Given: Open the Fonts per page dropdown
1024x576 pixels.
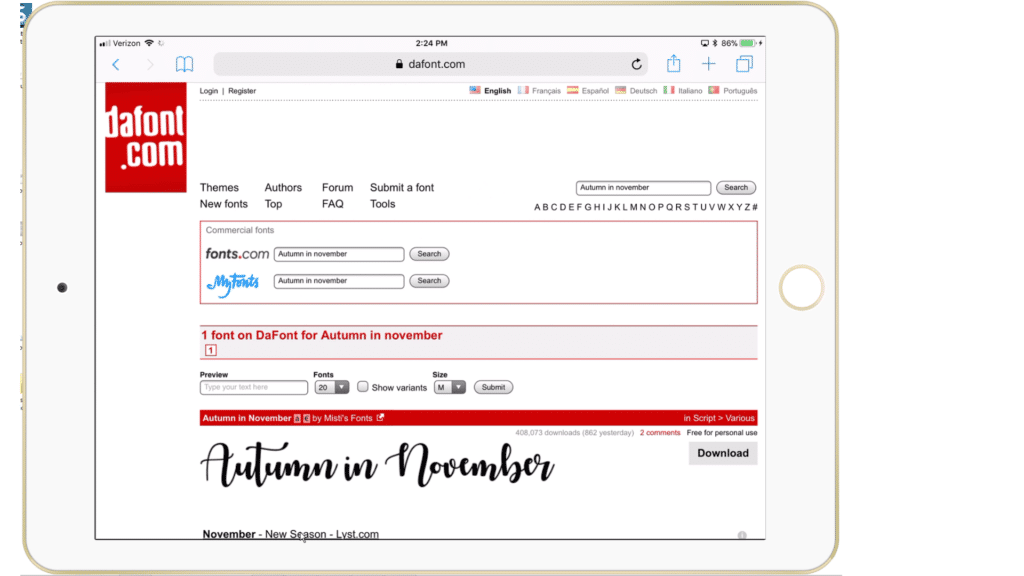Looking at the screenshot, I should [332, 387].
